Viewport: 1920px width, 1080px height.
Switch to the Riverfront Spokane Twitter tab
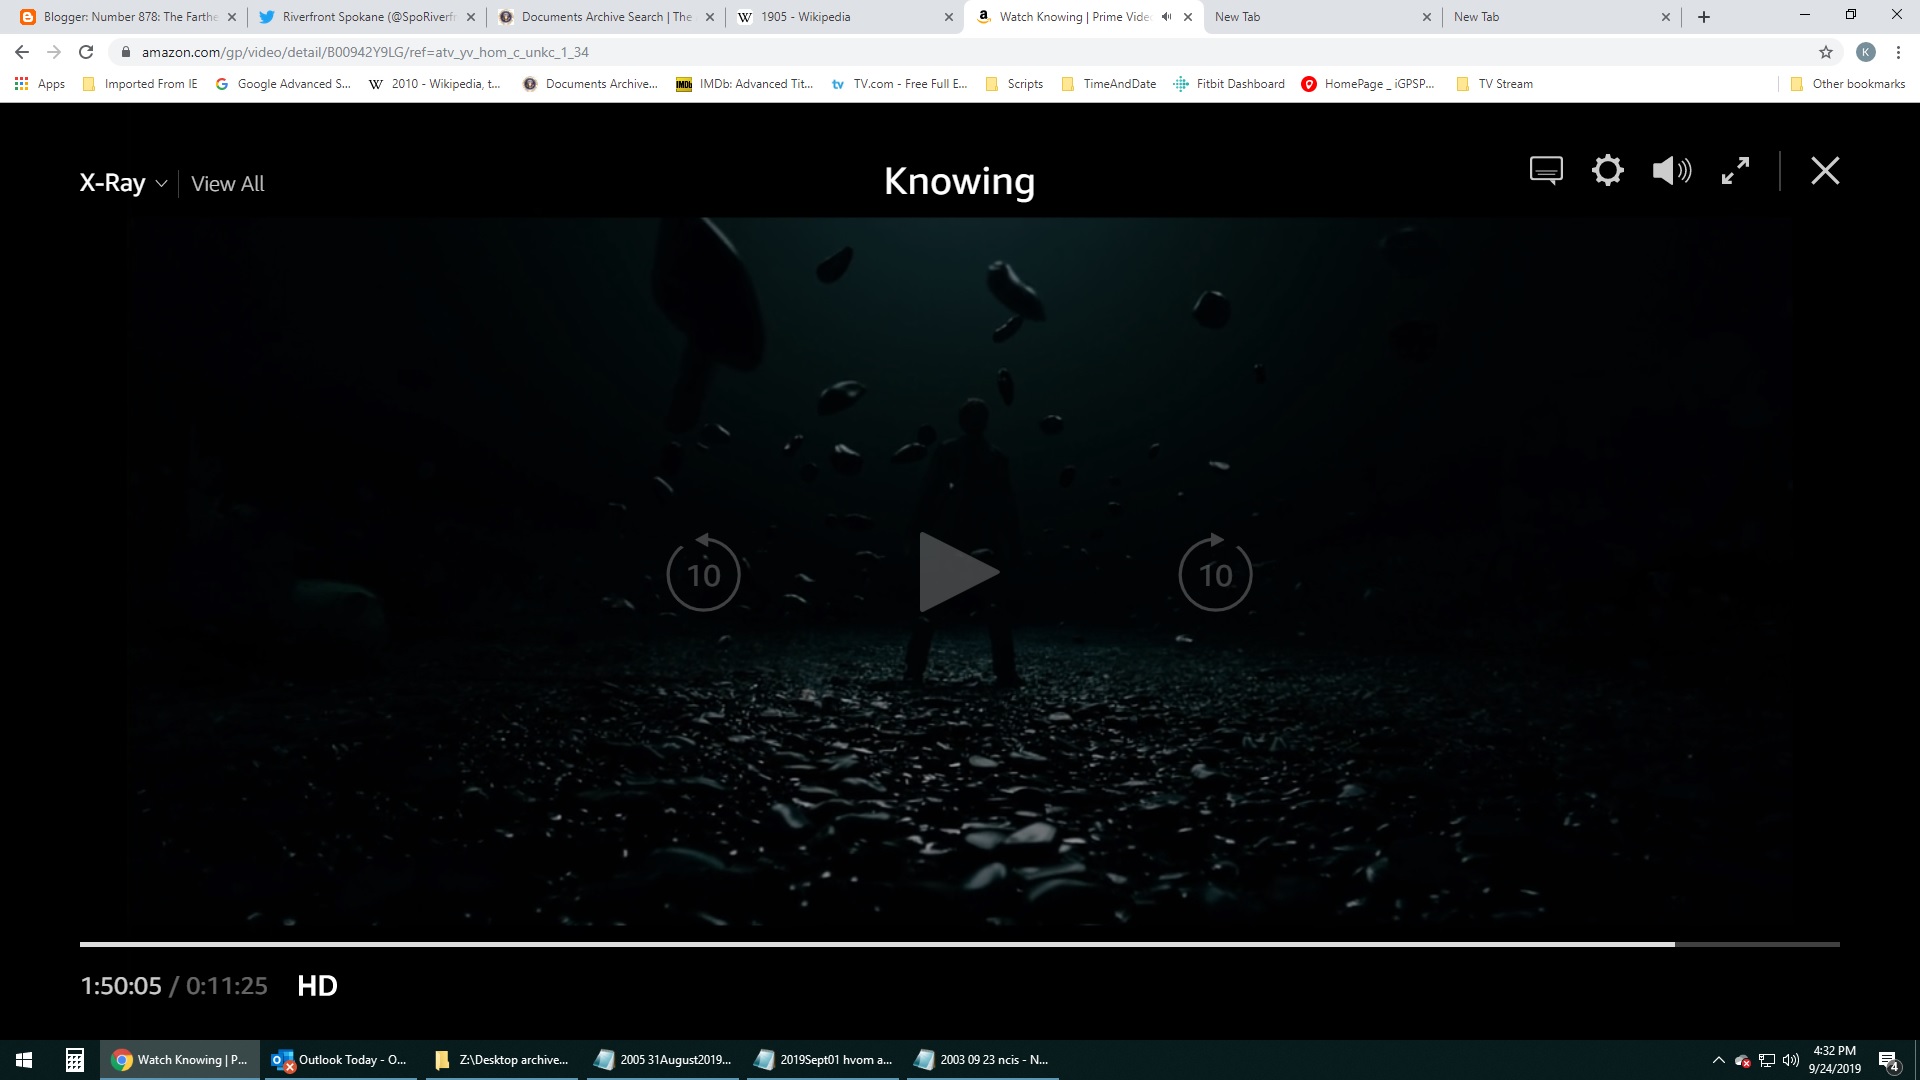tap(367, 17)
